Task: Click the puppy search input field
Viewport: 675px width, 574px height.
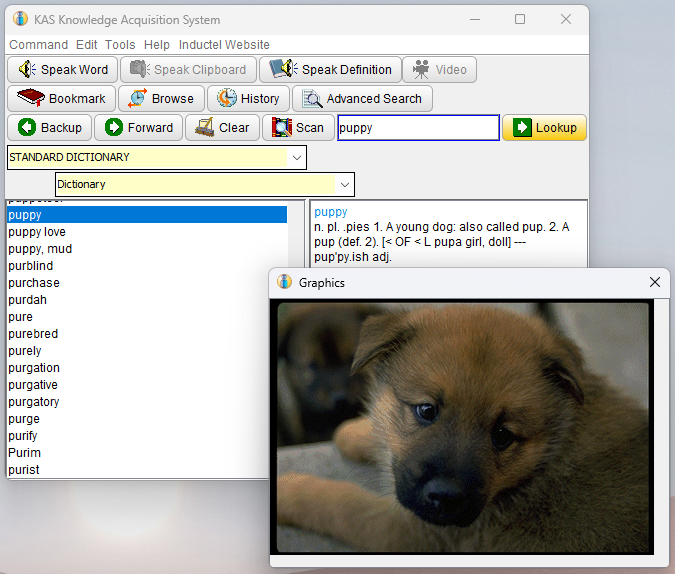Action: (418, 127)
